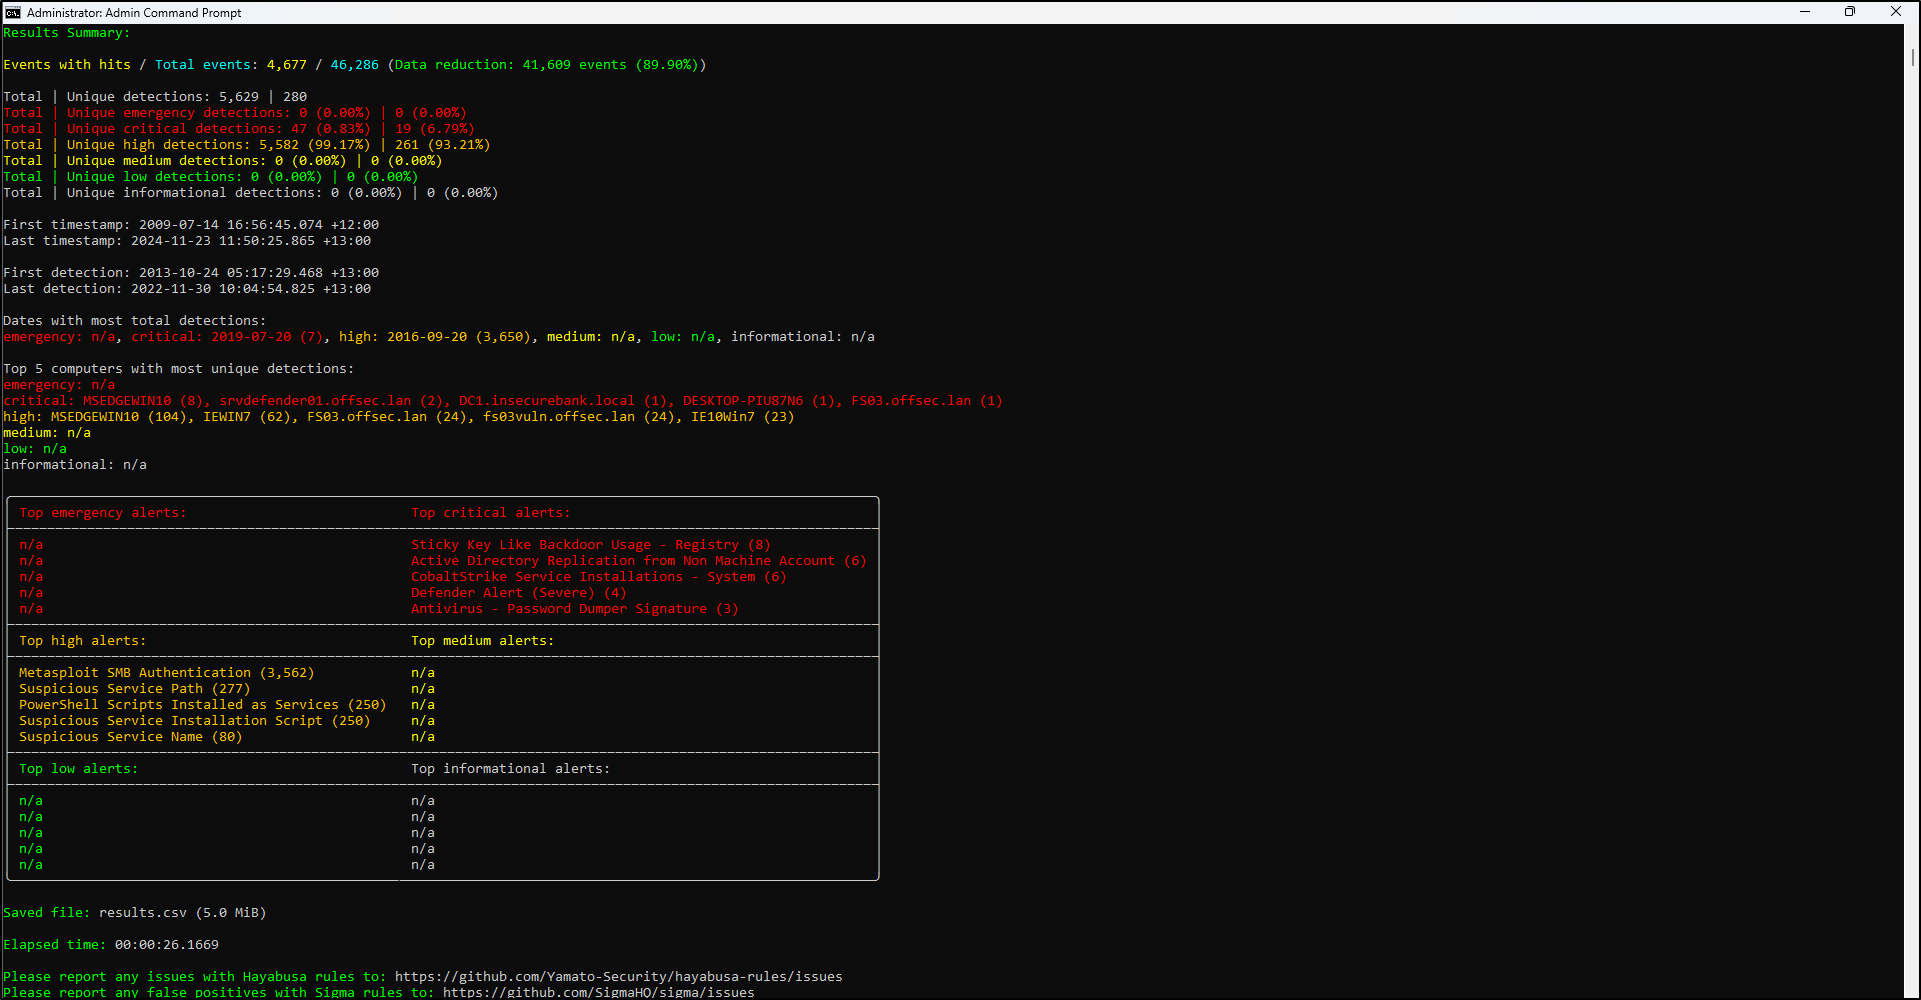Viewport: 1921px width, 1000px height.
Task: Click the 'Last detection: 2022-11-30' line
Action: 187,289
